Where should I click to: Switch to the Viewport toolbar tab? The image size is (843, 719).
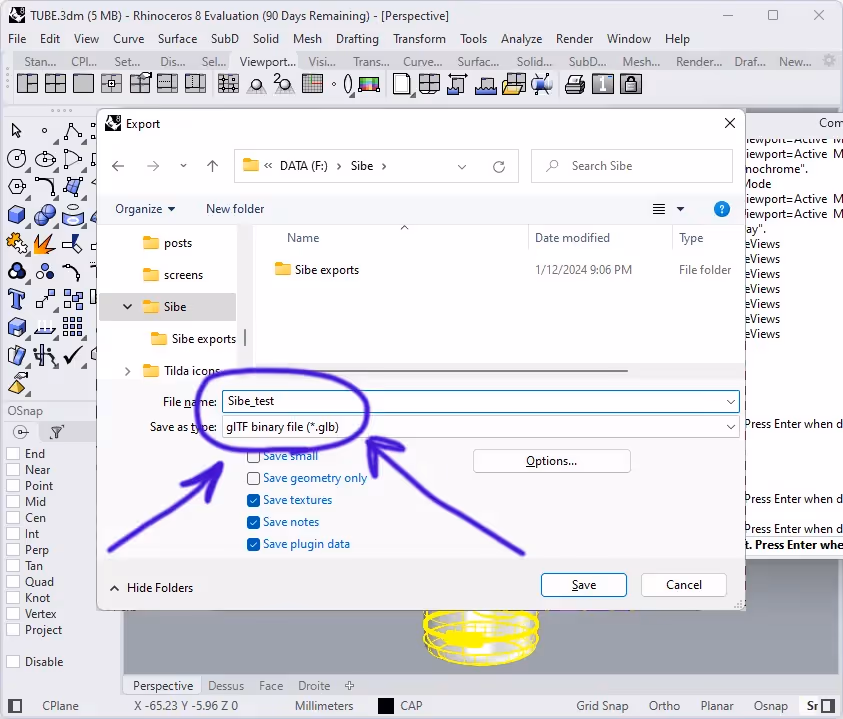(x=267, y=62)
